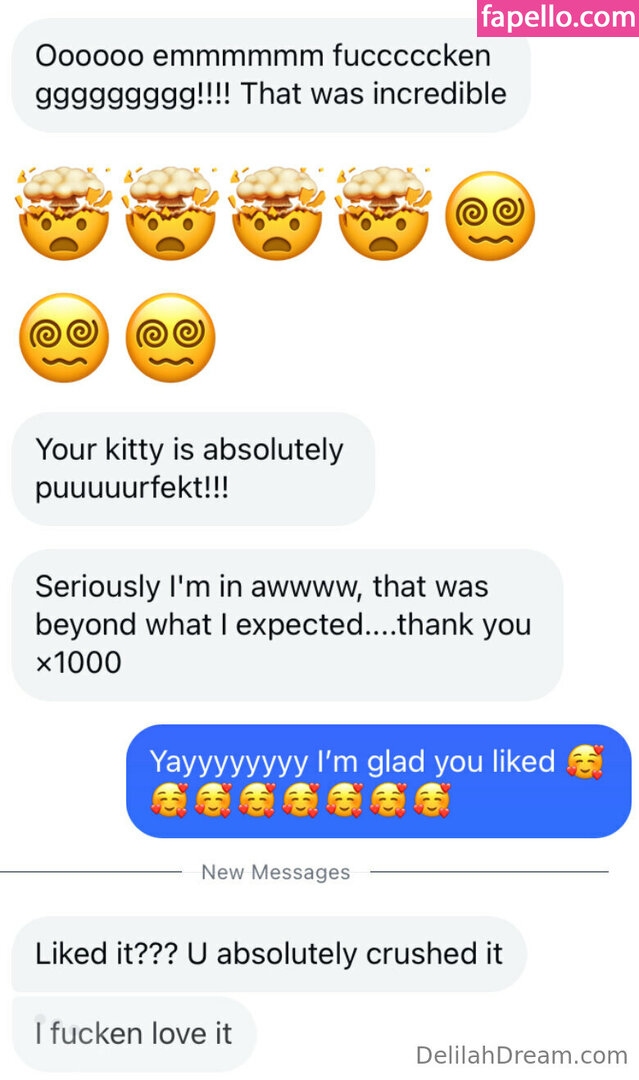Click the blue "I'm glad you liked" bubble
This screenshot has height=1080, width=639.
coord(378,781)
